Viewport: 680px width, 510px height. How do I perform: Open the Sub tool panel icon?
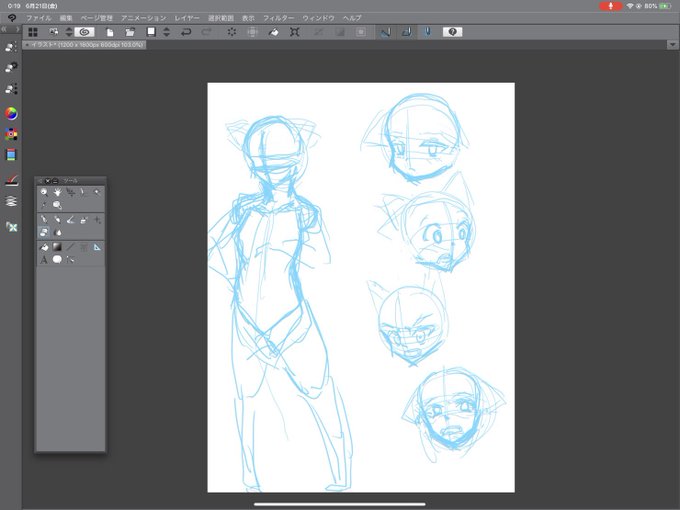(11, 46)
